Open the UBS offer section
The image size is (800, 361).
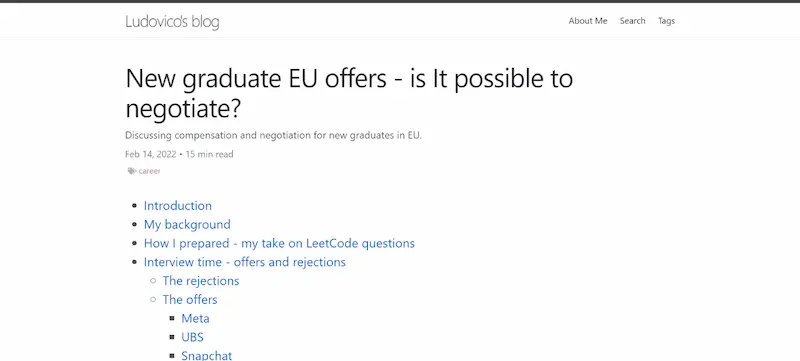pyautogui.click(x=193, y=337)
